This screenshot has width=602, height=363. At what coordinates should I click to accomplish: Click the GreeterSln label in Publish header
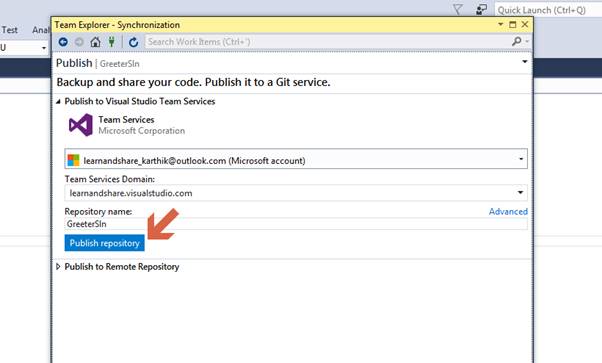[119, 64]
